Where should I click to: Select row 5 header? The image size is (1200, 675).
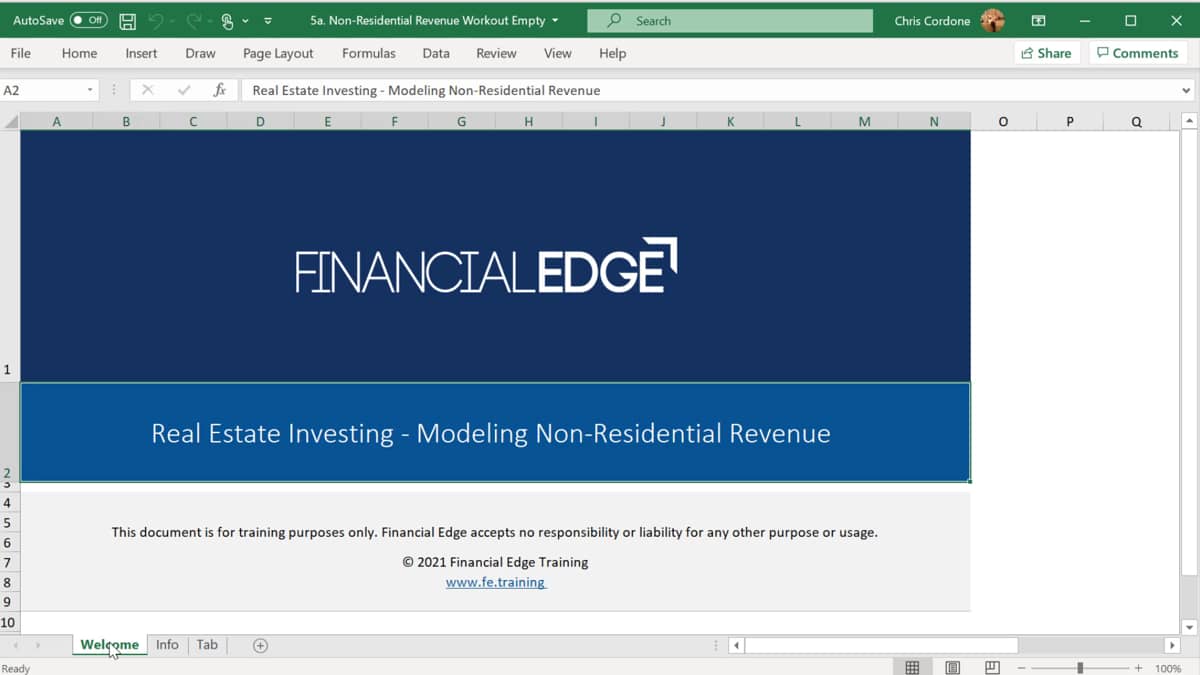click(x=9, y=523)
